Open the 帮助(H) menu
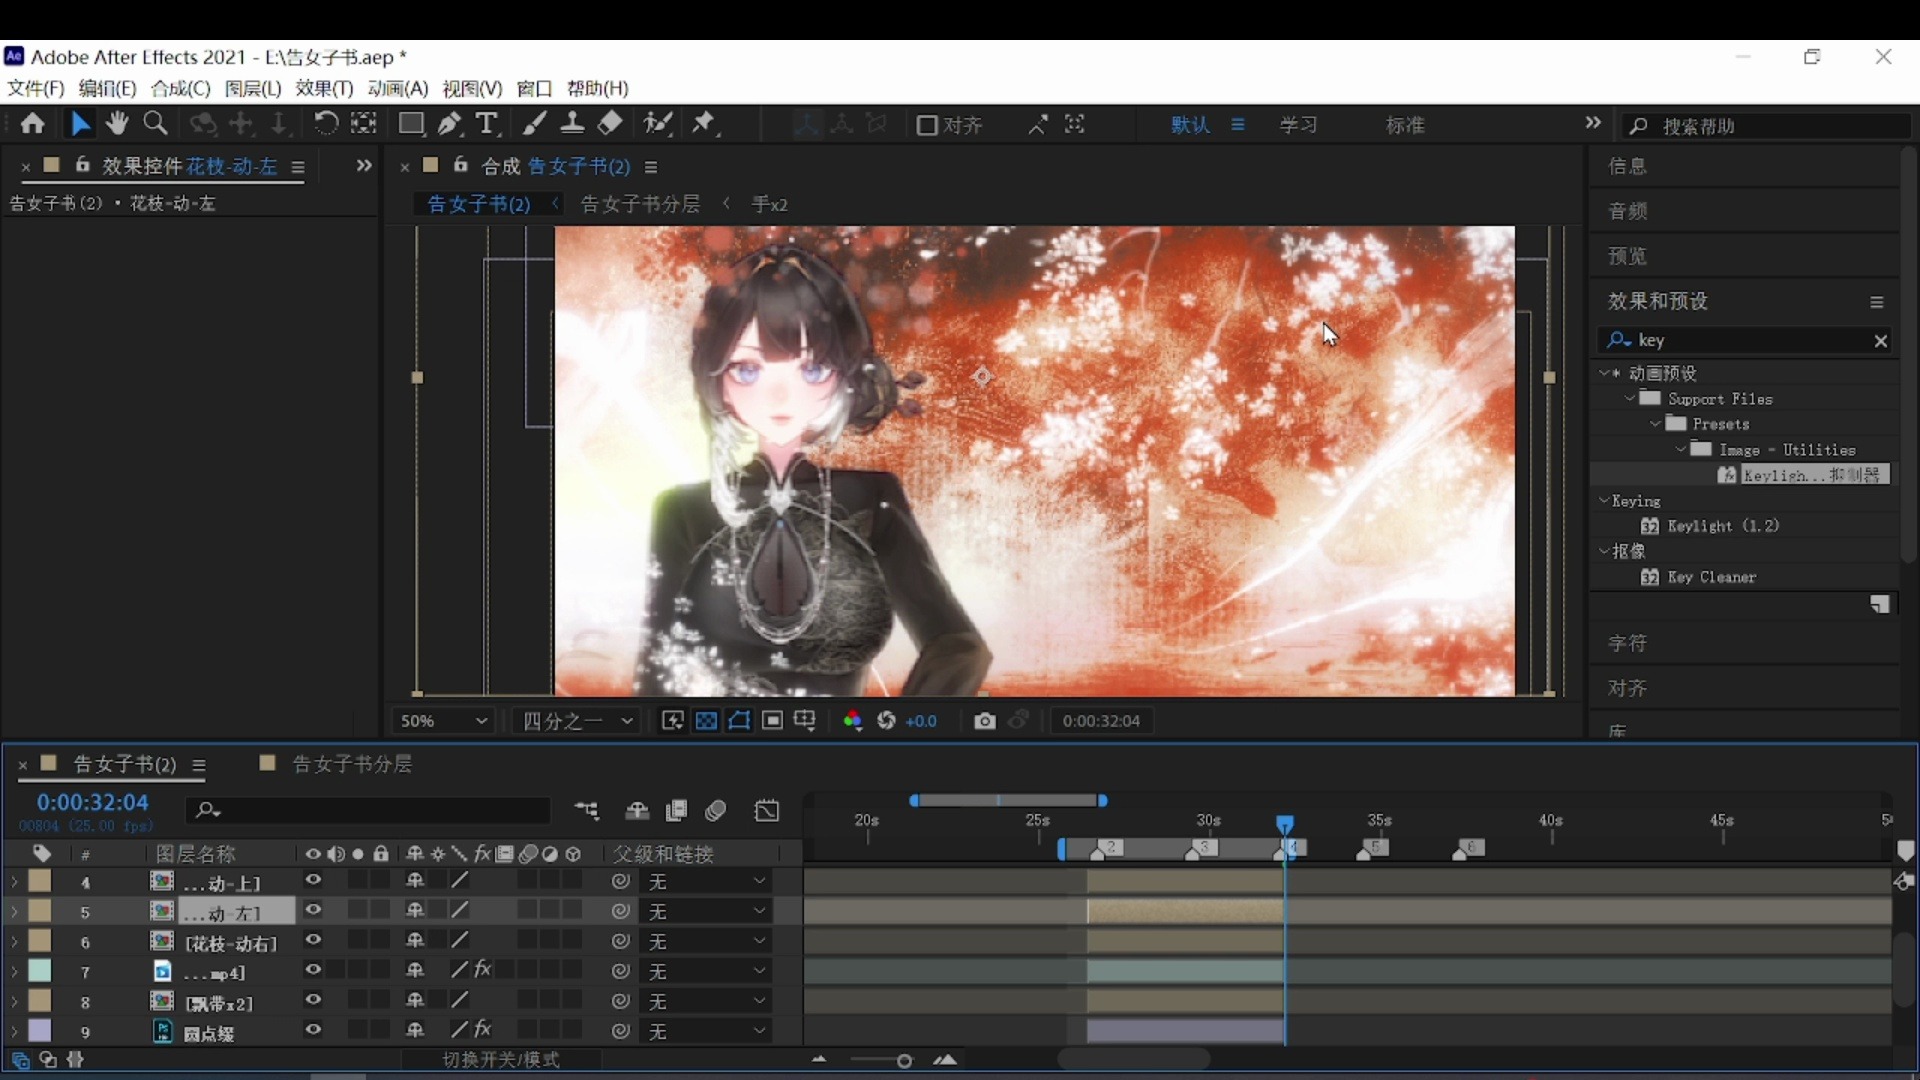Screen dimensions: 1920x1080 (x=598, y=88)
